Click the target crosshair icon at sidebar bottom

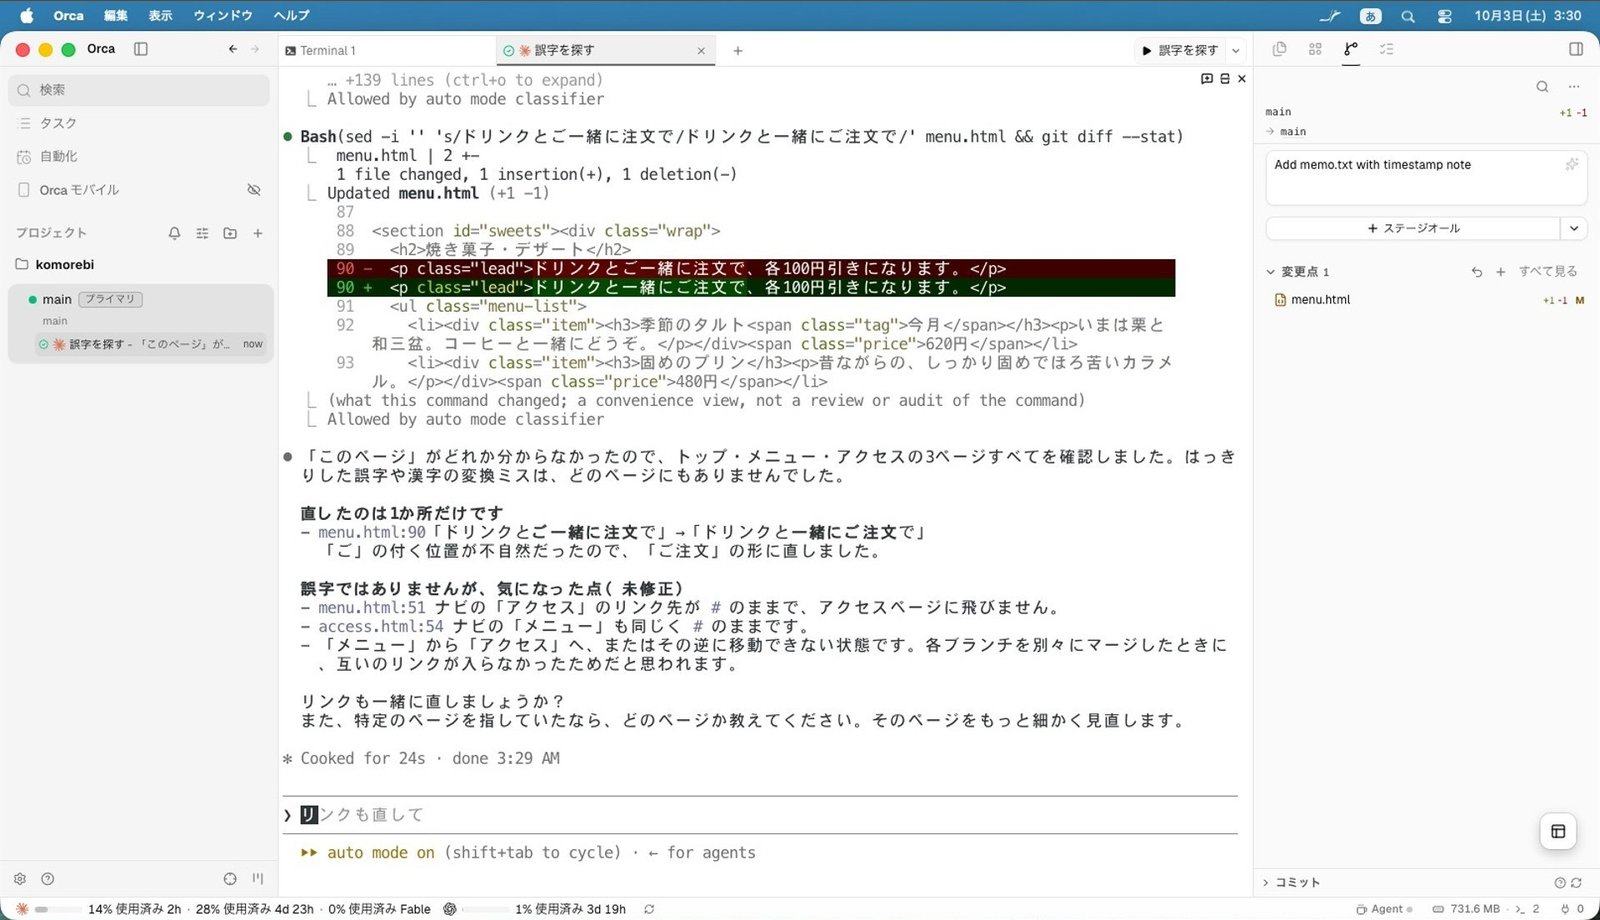click(x=230, y=879)
